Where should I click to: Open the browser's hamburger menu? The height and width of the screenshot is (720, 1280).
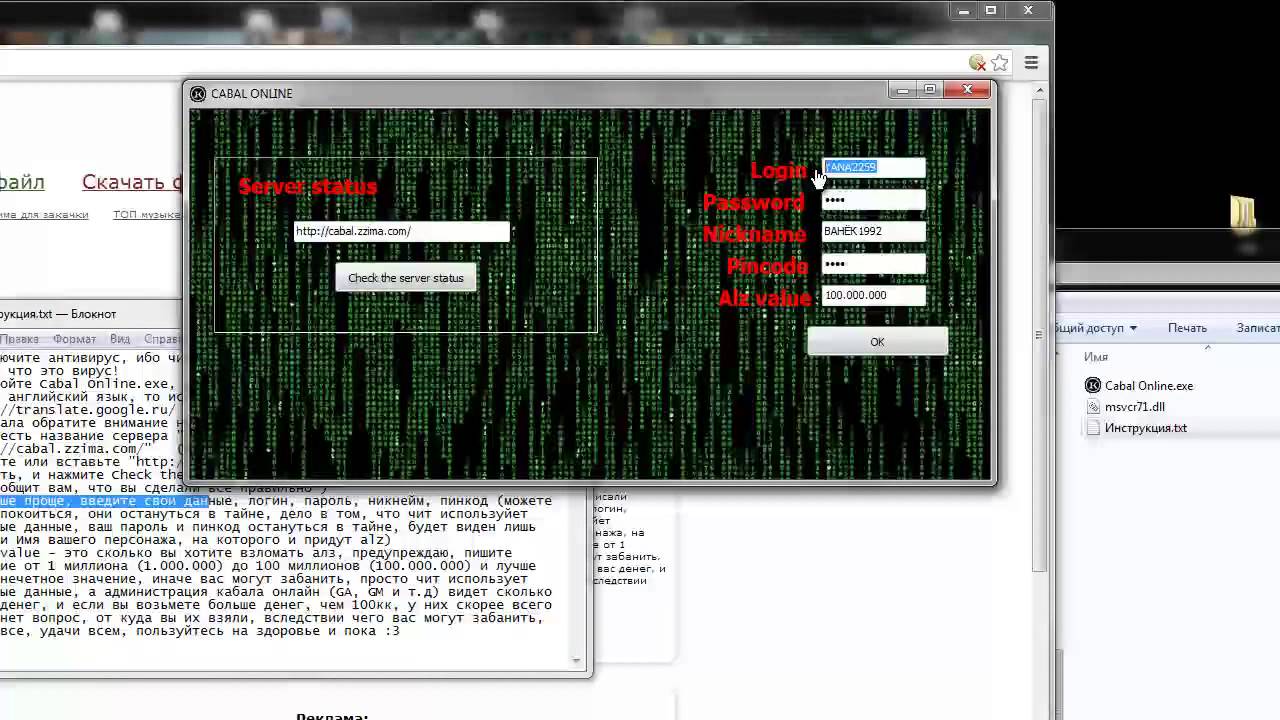1031,63
